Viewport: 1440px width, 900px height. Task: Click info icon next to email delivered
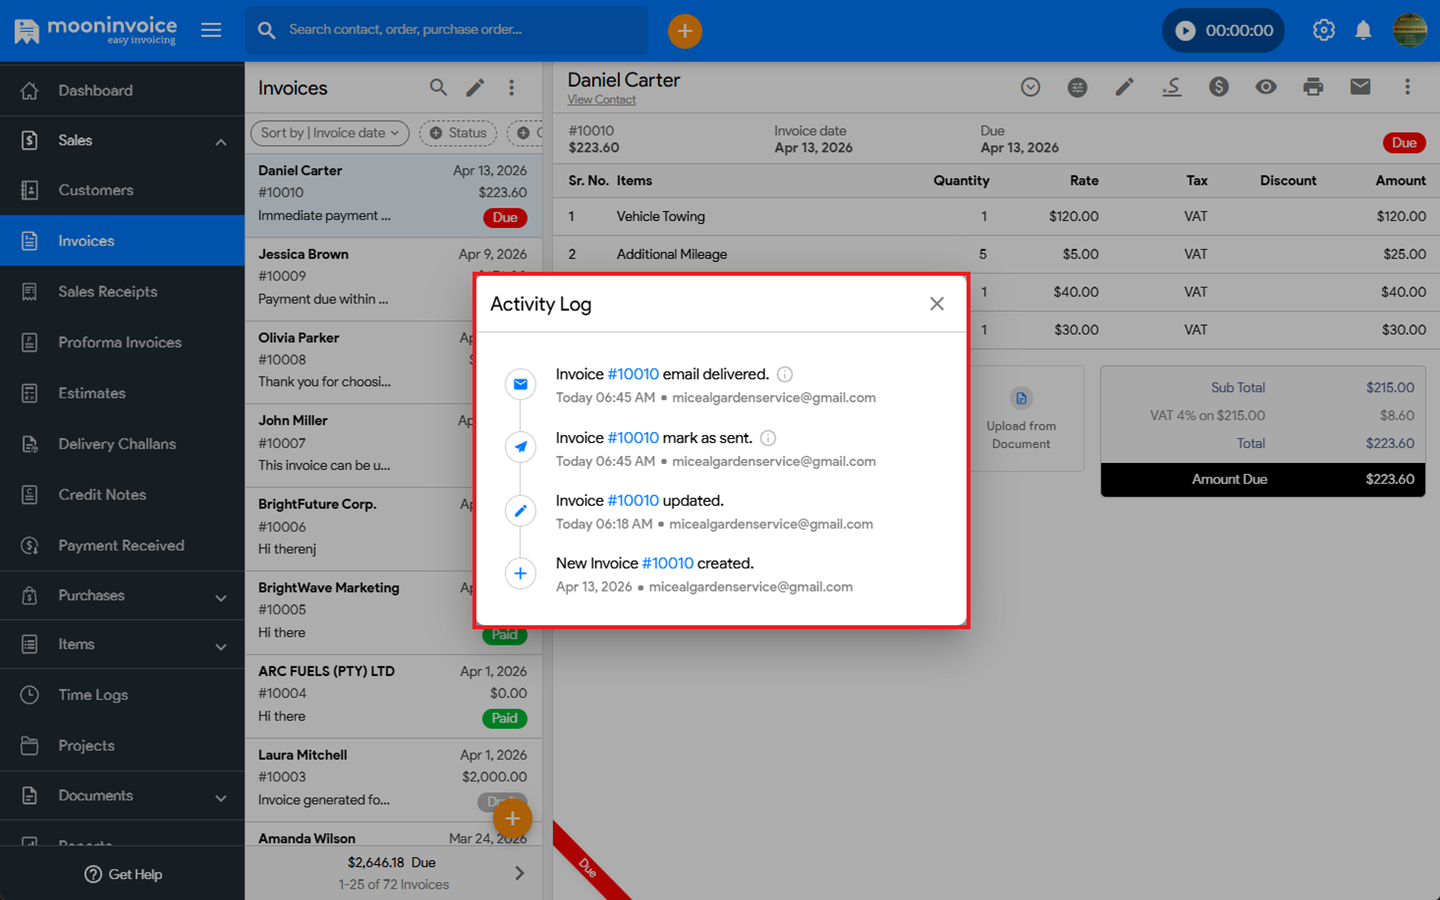(x=785, y=374)
